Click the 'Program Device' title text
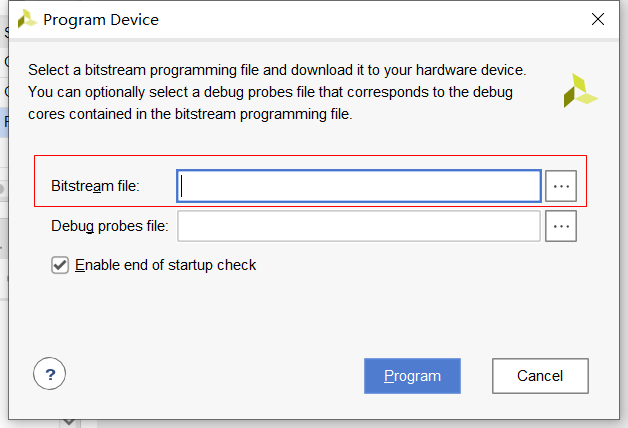This screenshot has width=628, height=428. tap(101, 19)
